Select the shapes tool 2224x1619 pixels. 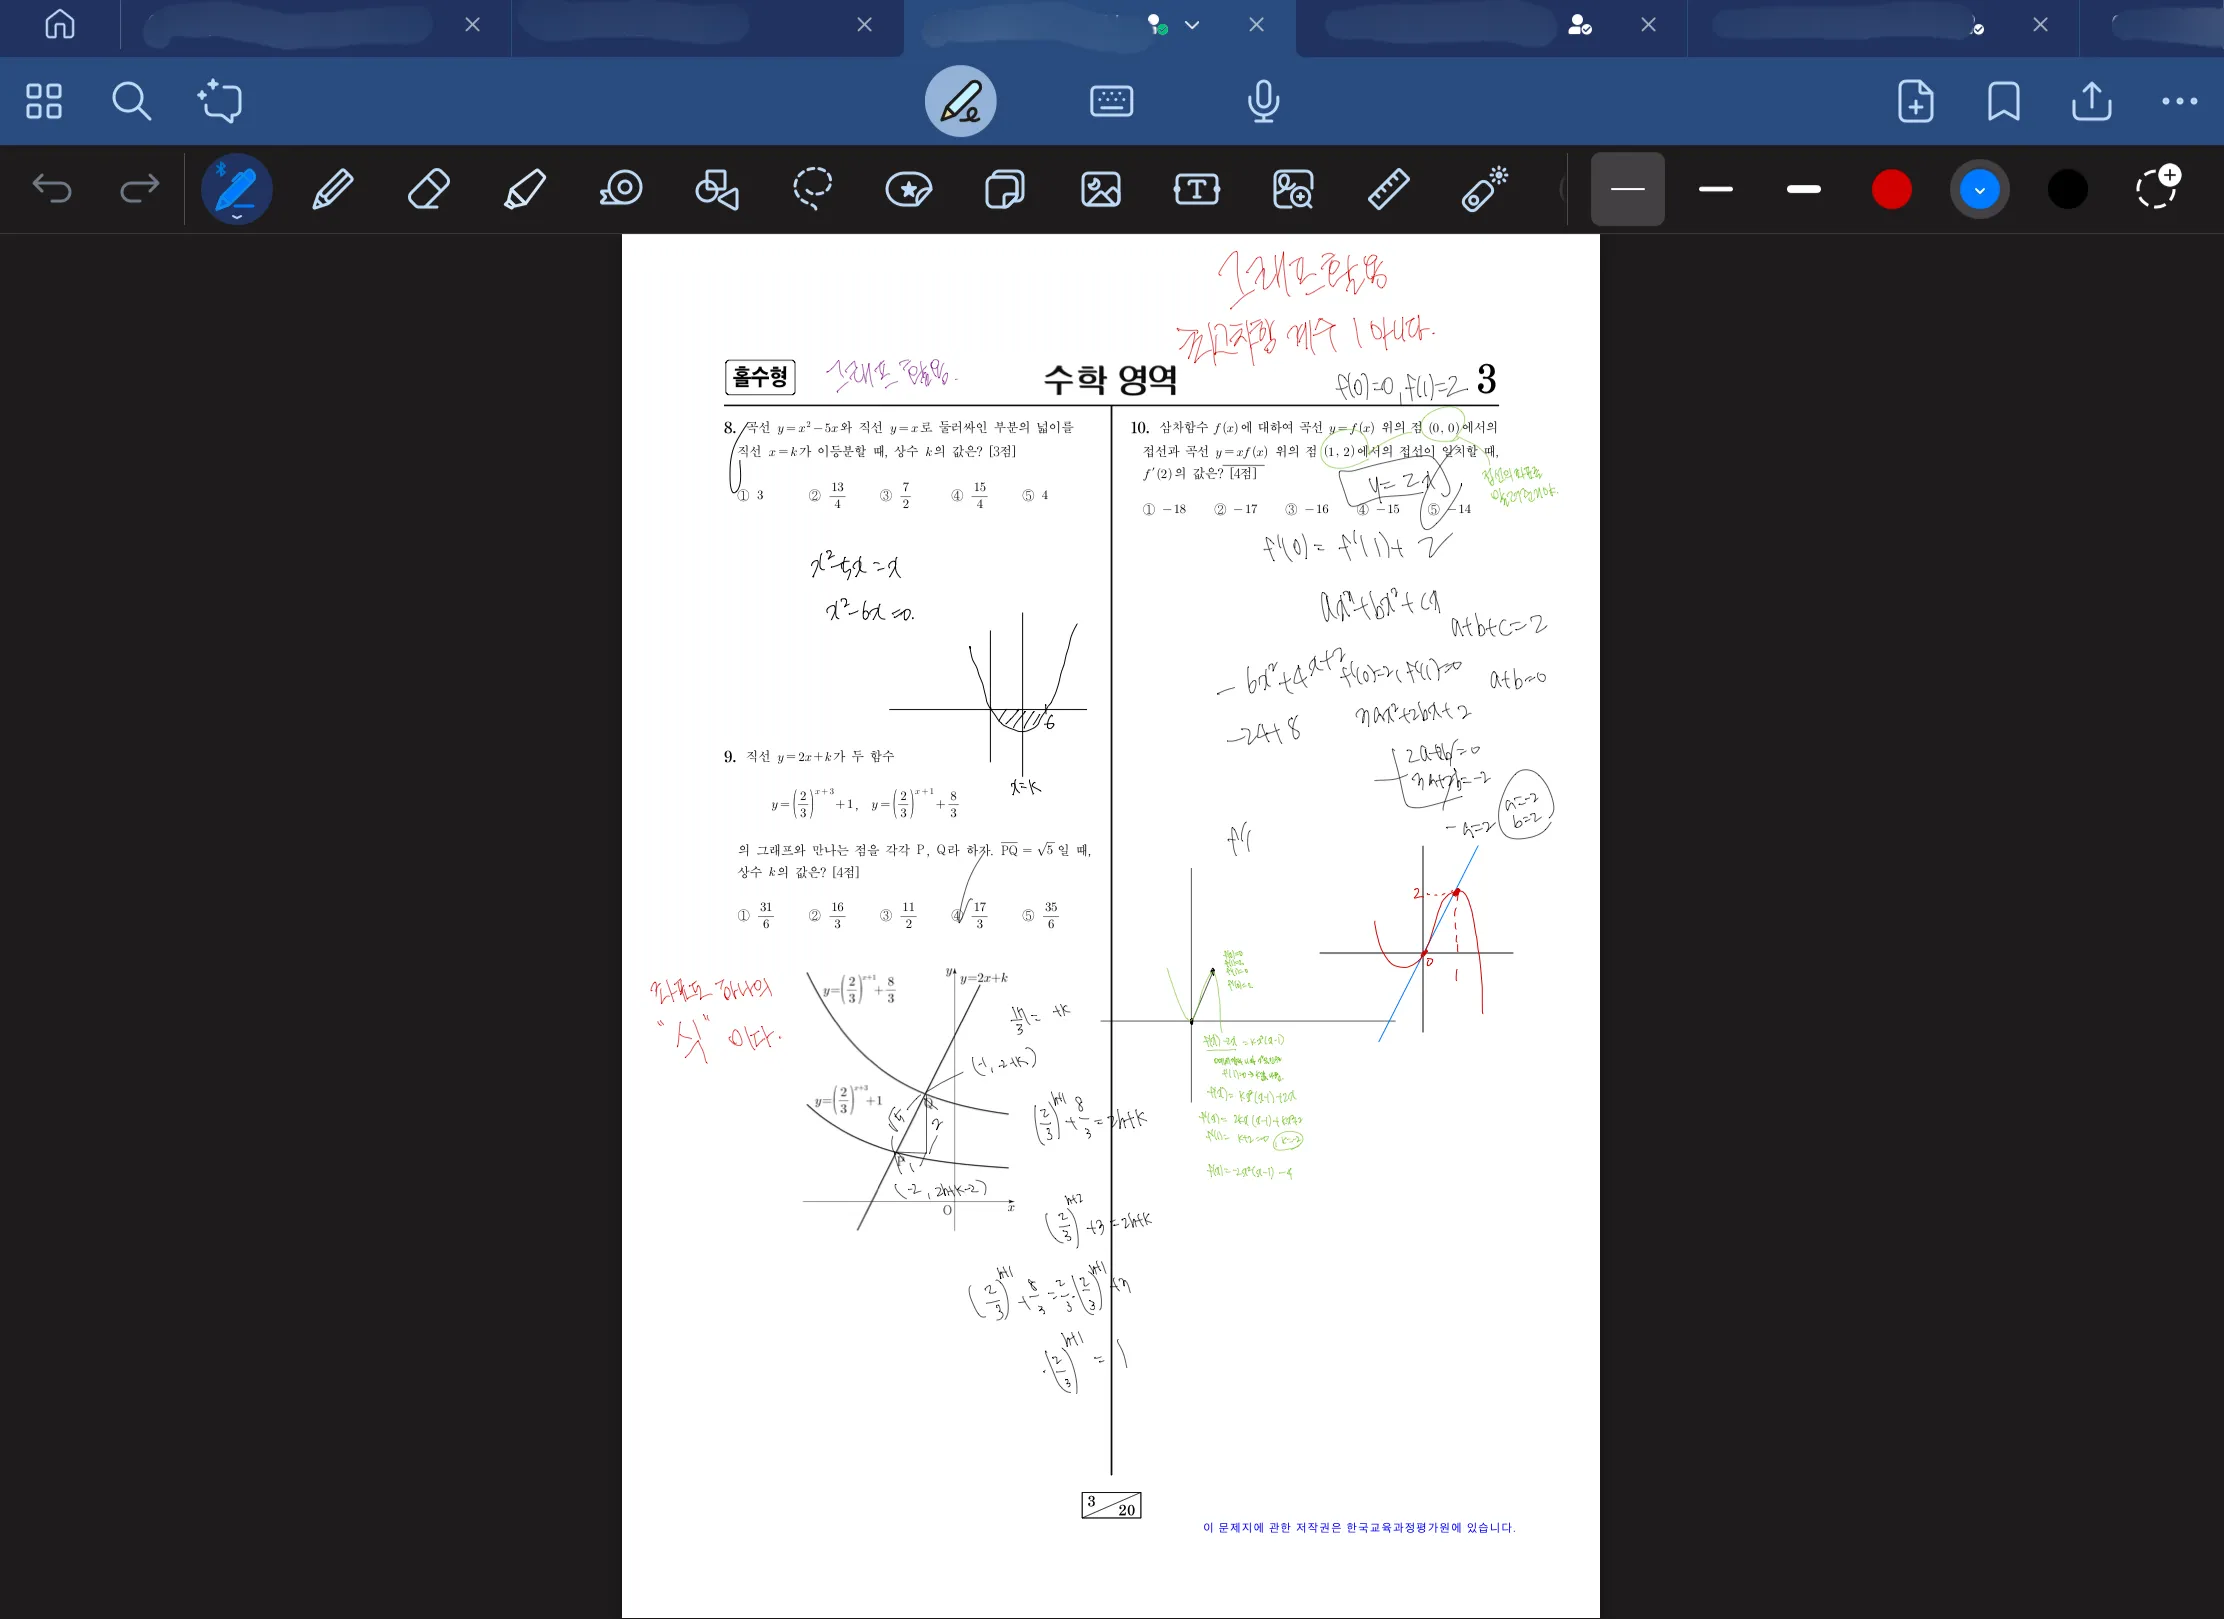click(717, 189)
